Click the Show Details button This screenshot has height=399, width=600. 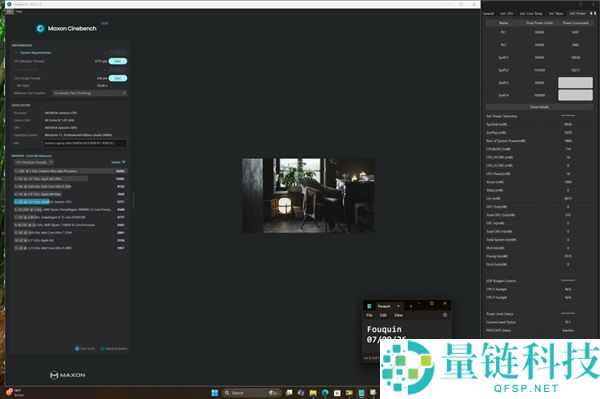coord(539,107)
